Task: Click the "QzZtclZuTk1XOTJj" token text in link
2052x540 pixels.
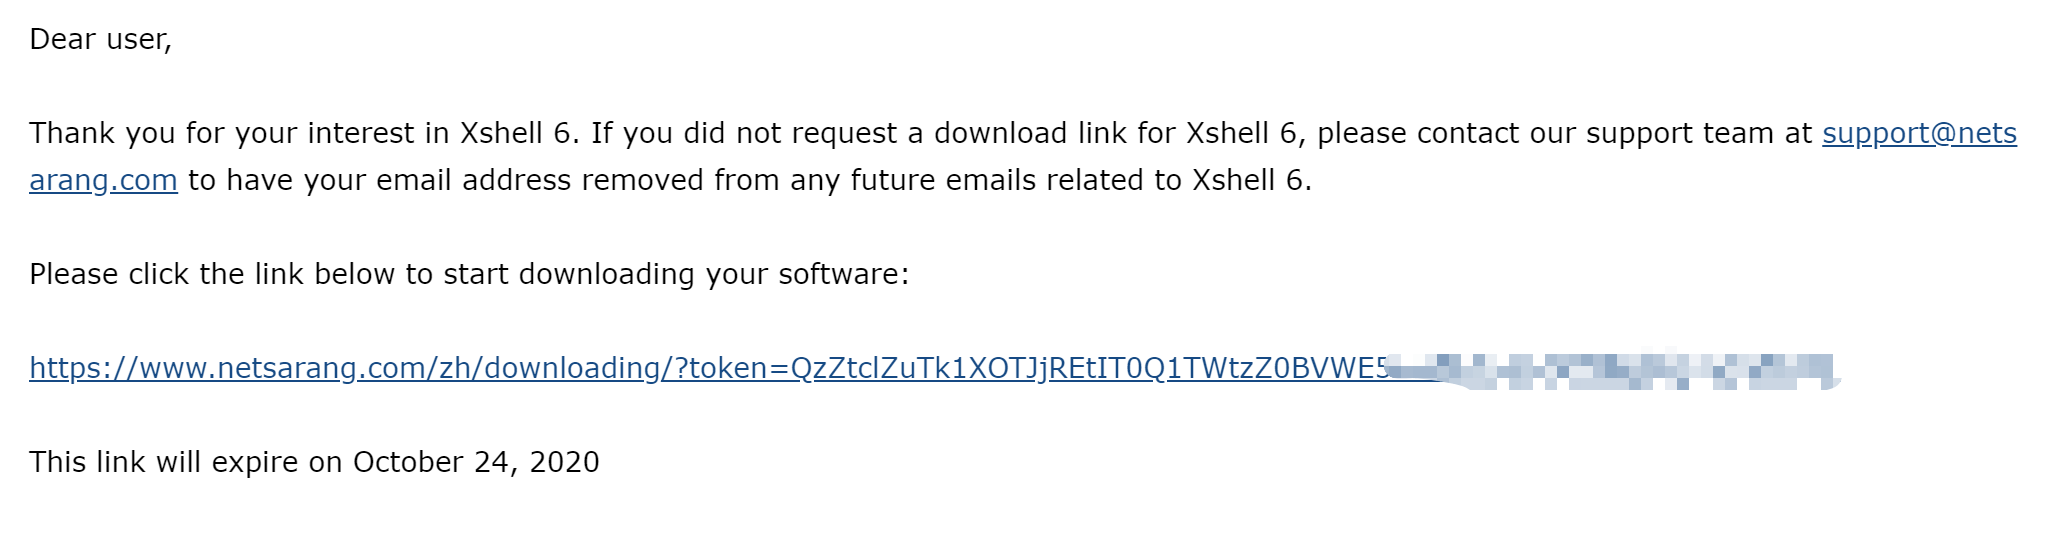Action: coord(918,368)
